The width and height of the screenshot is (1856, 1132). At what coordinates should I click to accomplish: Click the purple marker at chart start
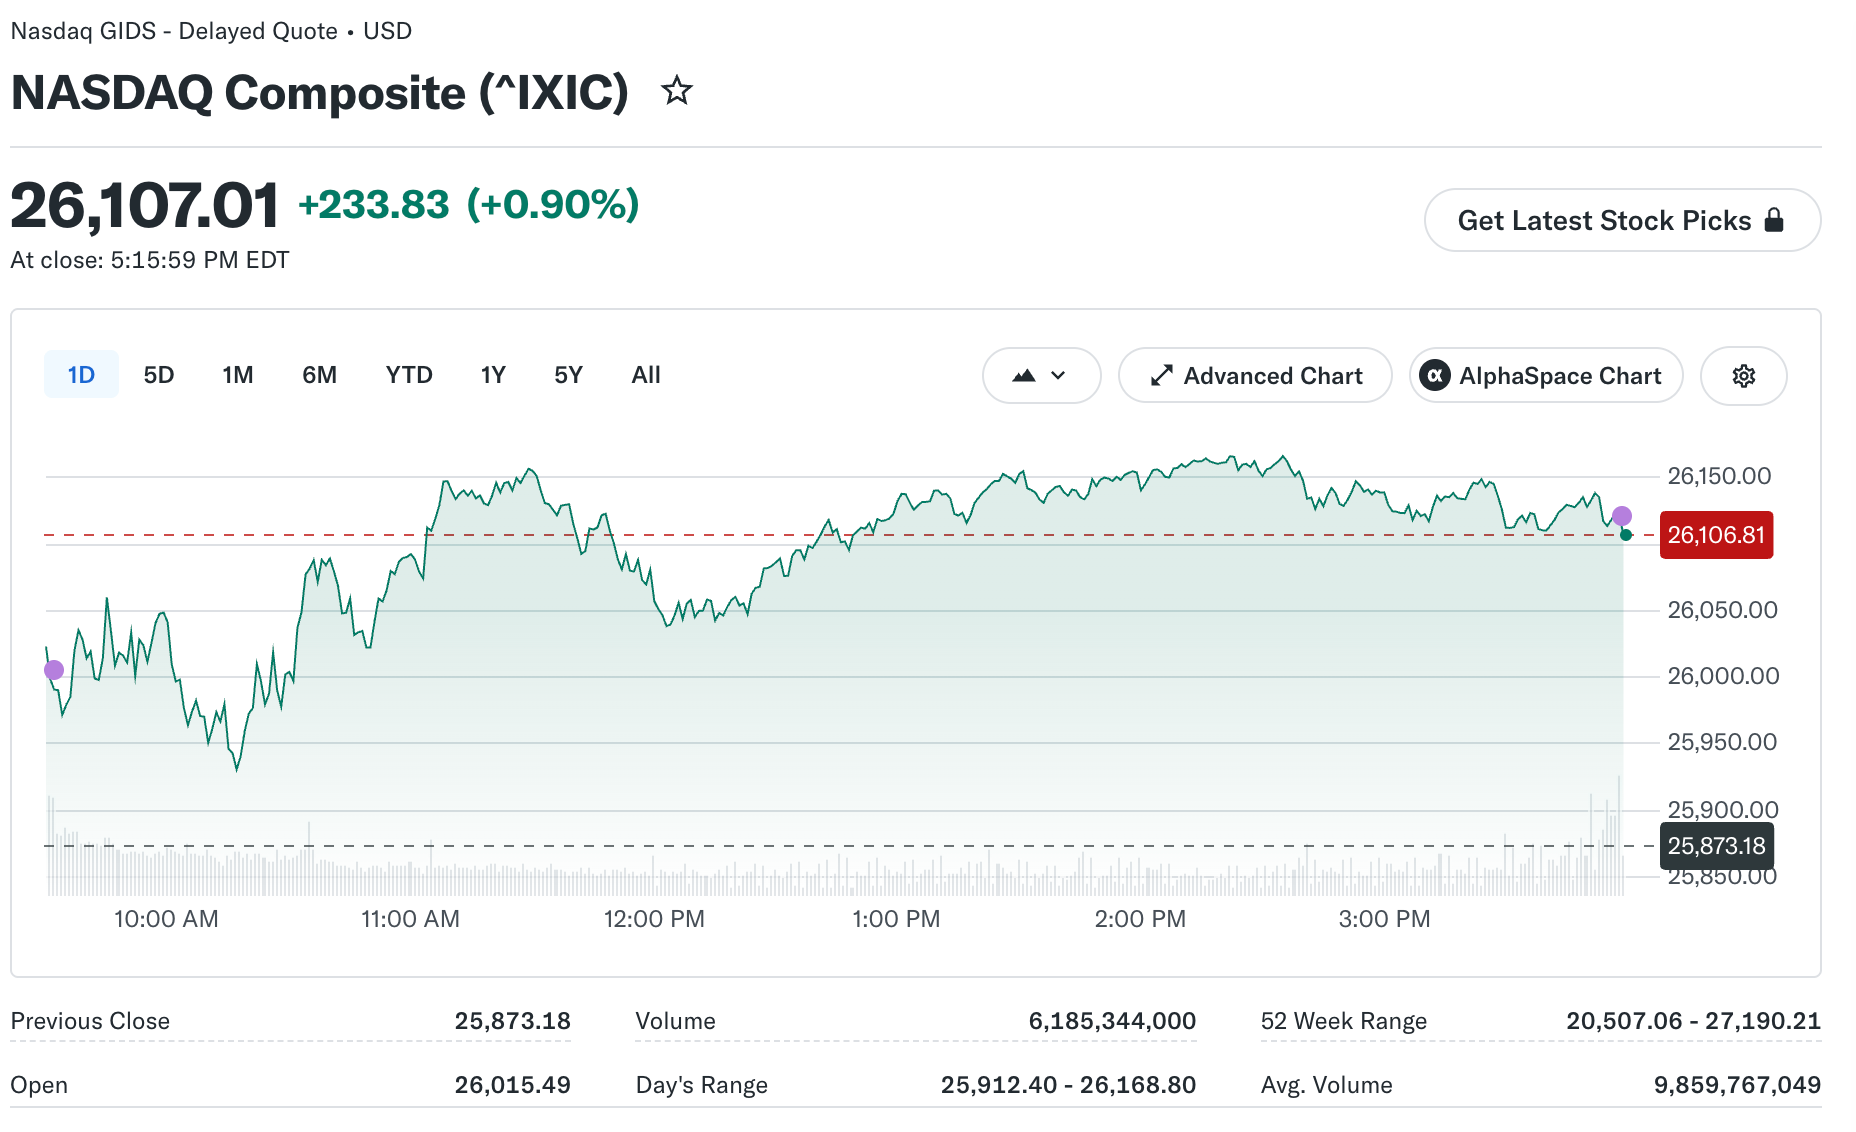[x=54, y=670]
